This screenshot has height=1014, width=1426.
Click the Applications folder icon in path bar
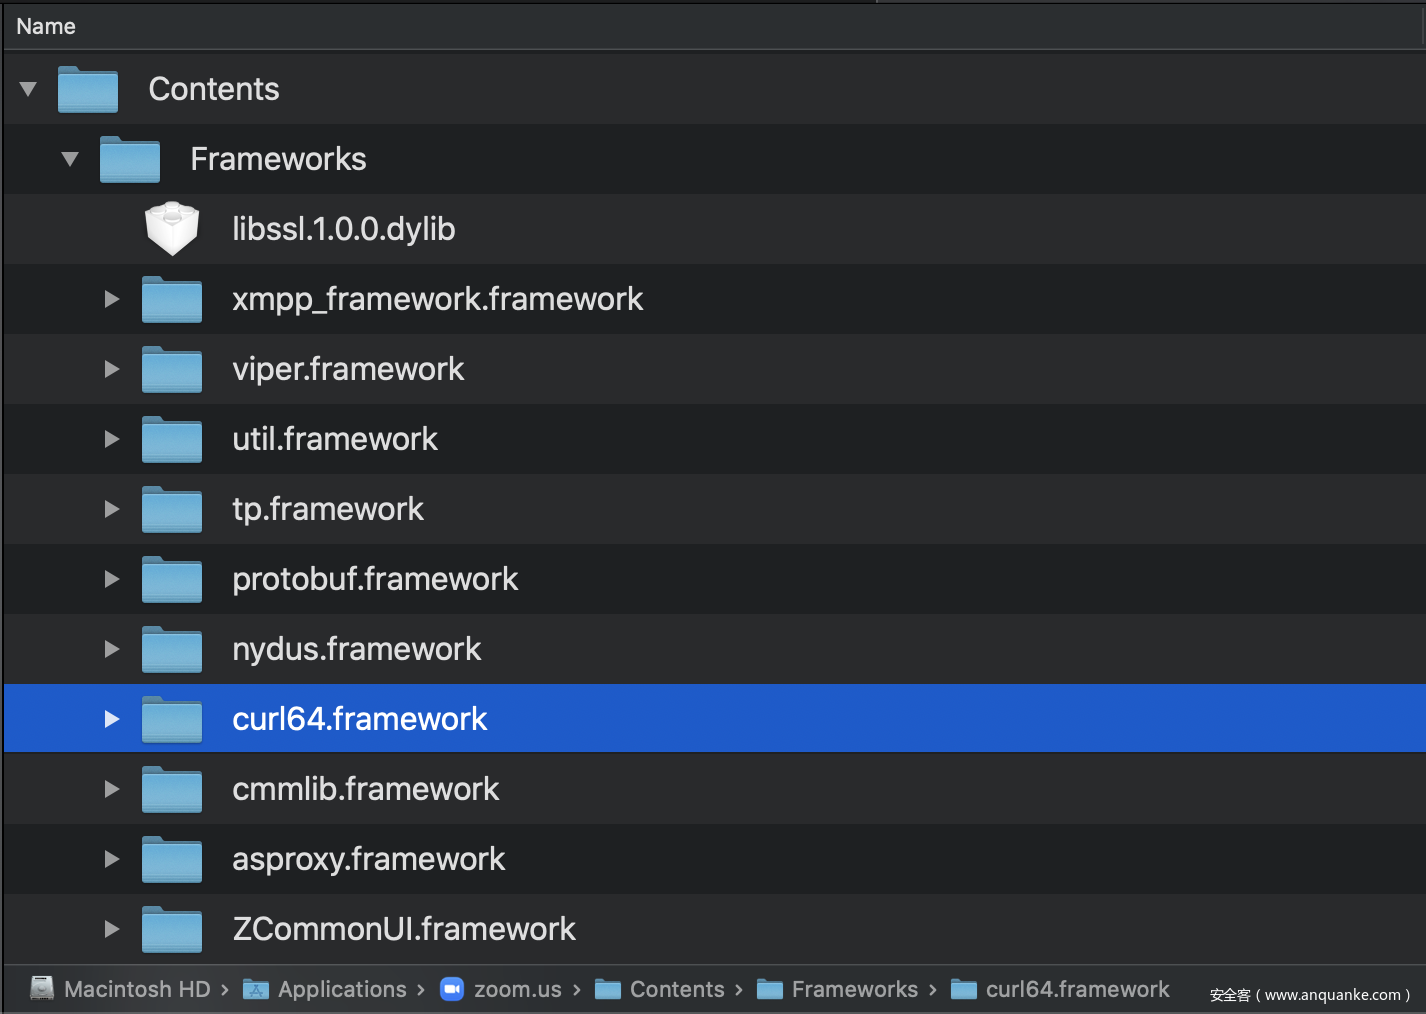(x=256, y=989)
